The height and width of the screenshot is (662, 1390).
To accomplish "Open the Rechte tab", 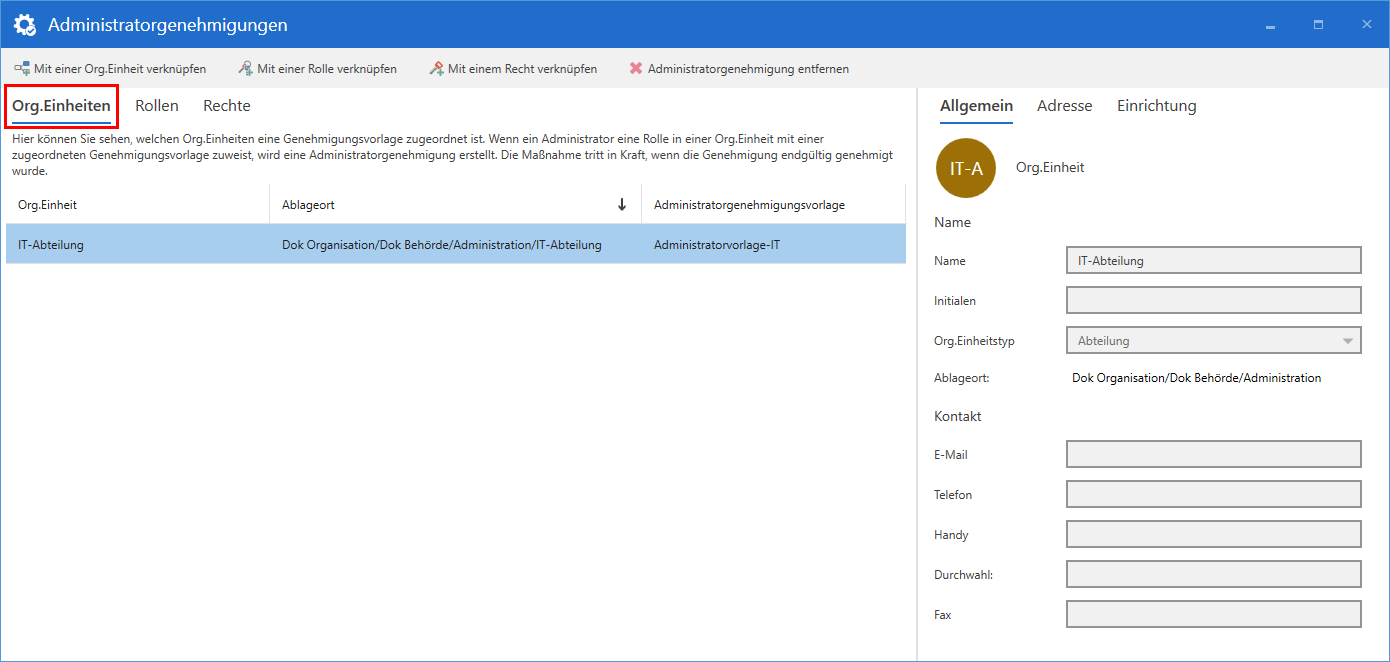I will click(226, 105).
